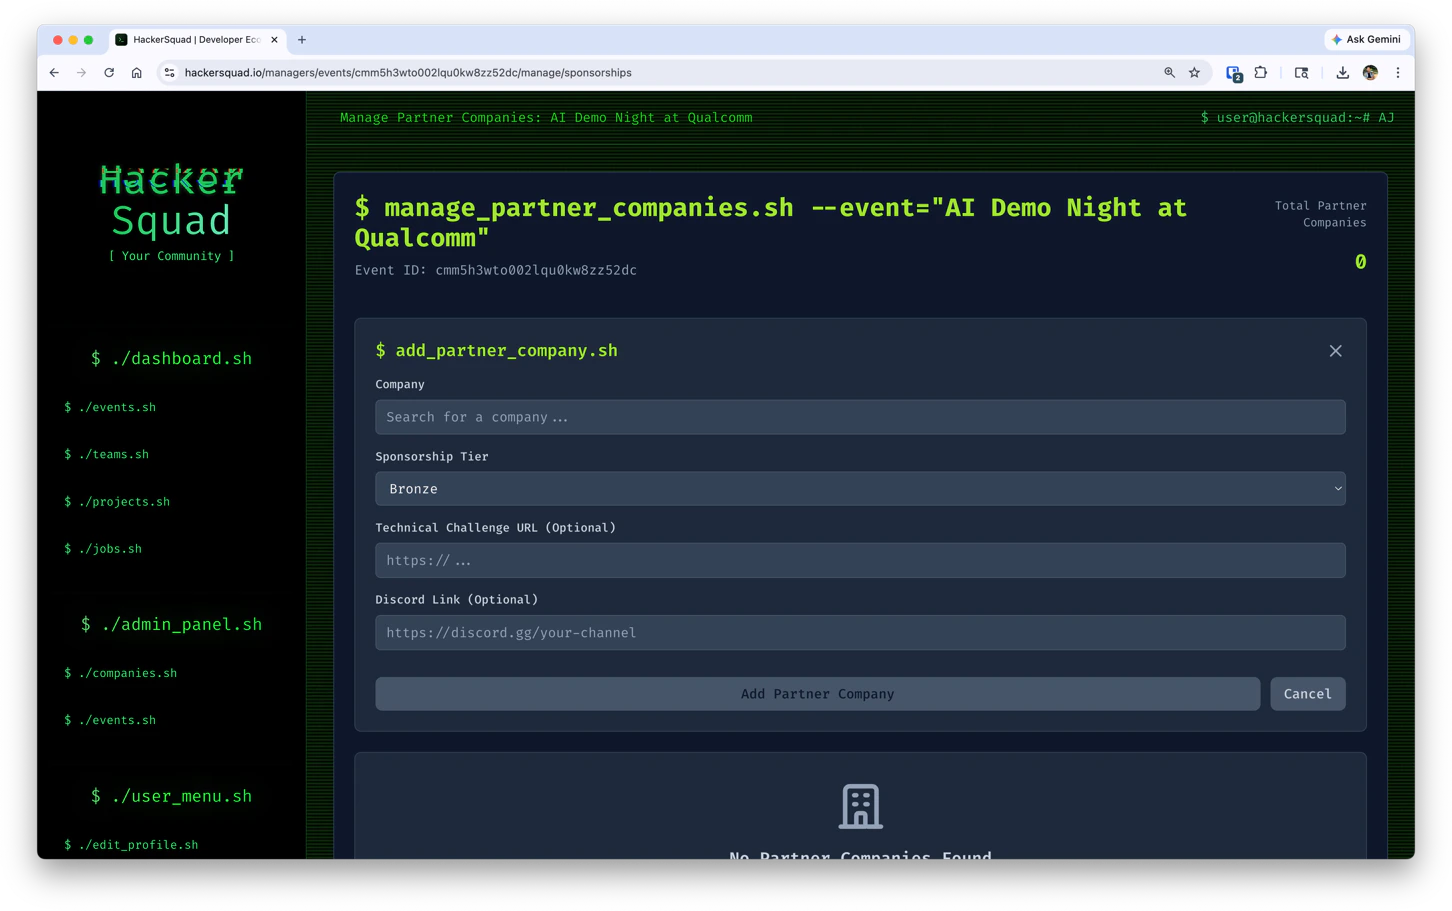Image resolution: width=1452 pixels, height=911 pixels.
Task: Click the address bar URL
Action: 408,73
